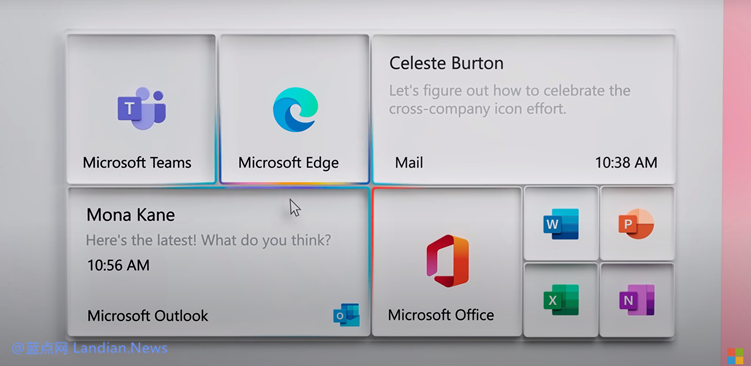Screen dimensions: 751x366
Task: Select the Microsoft Teams label
Action: pos(137,162)
